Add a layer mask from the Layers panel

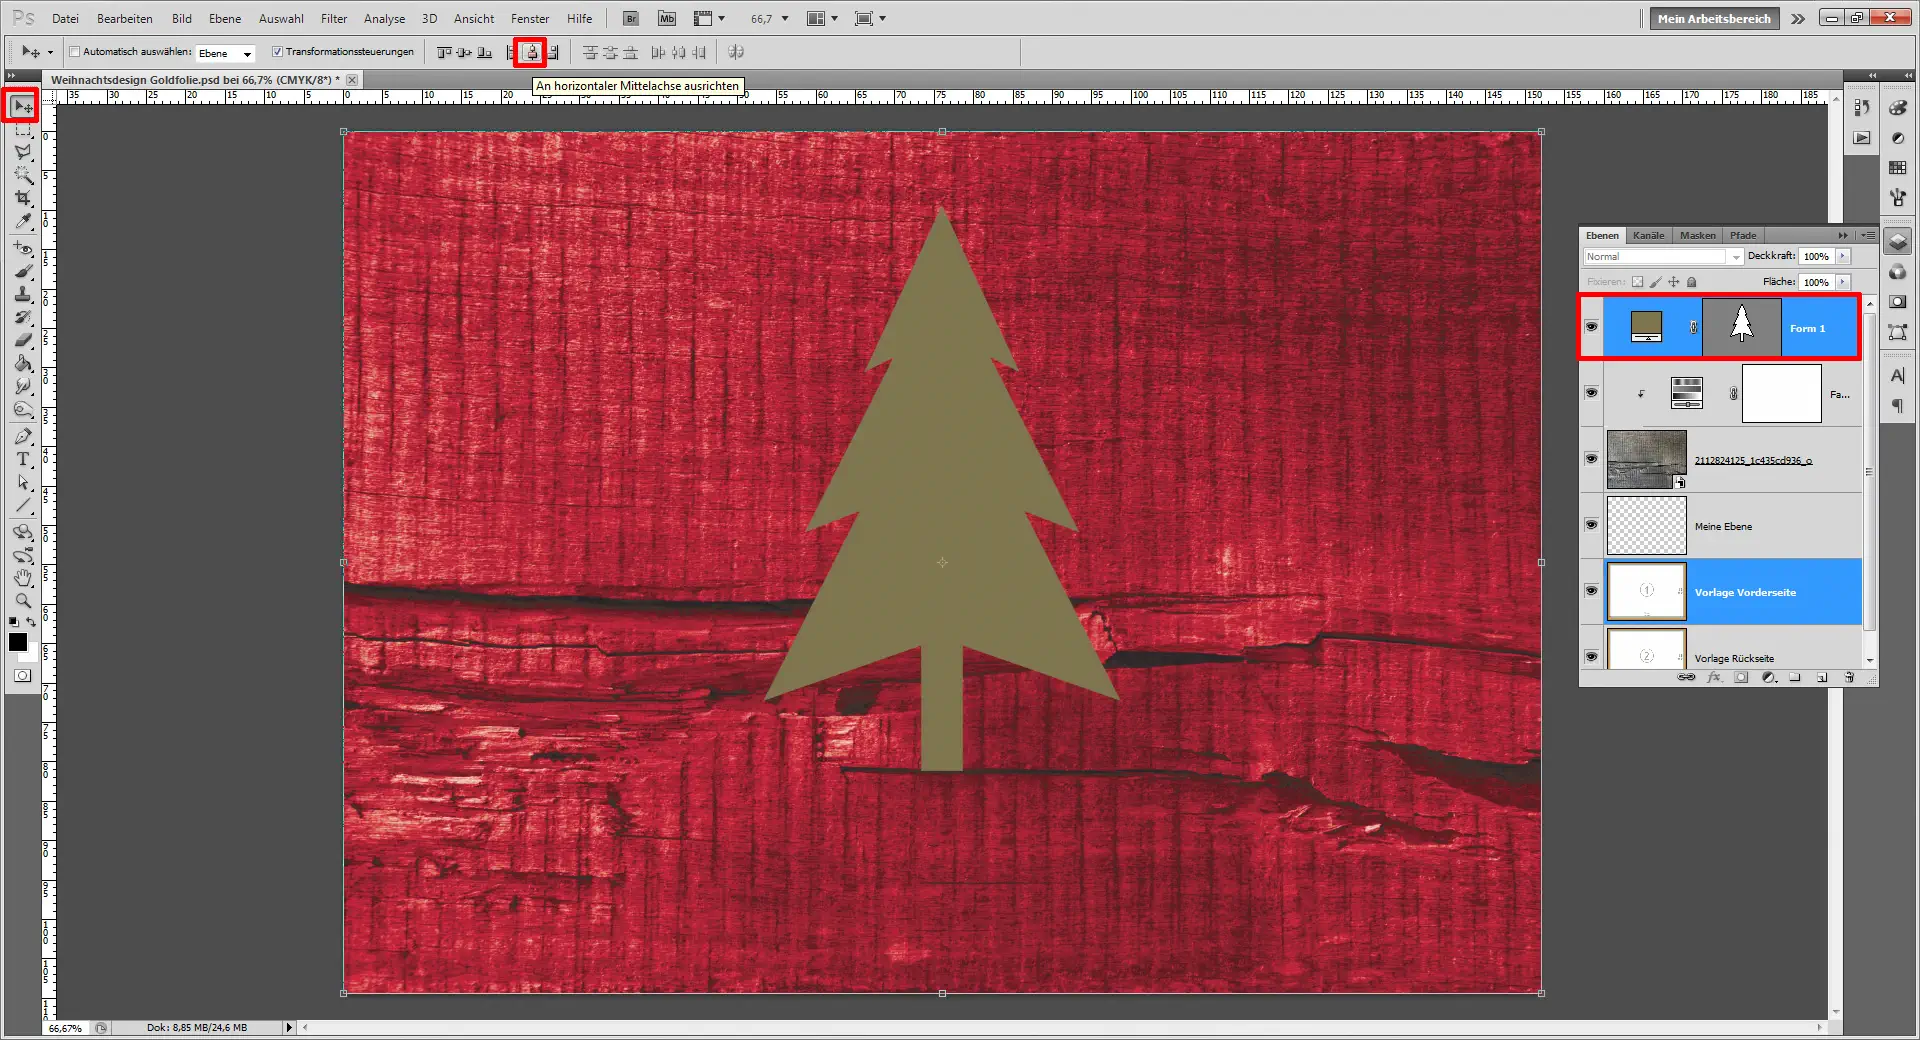click(x=1742, y=677)
